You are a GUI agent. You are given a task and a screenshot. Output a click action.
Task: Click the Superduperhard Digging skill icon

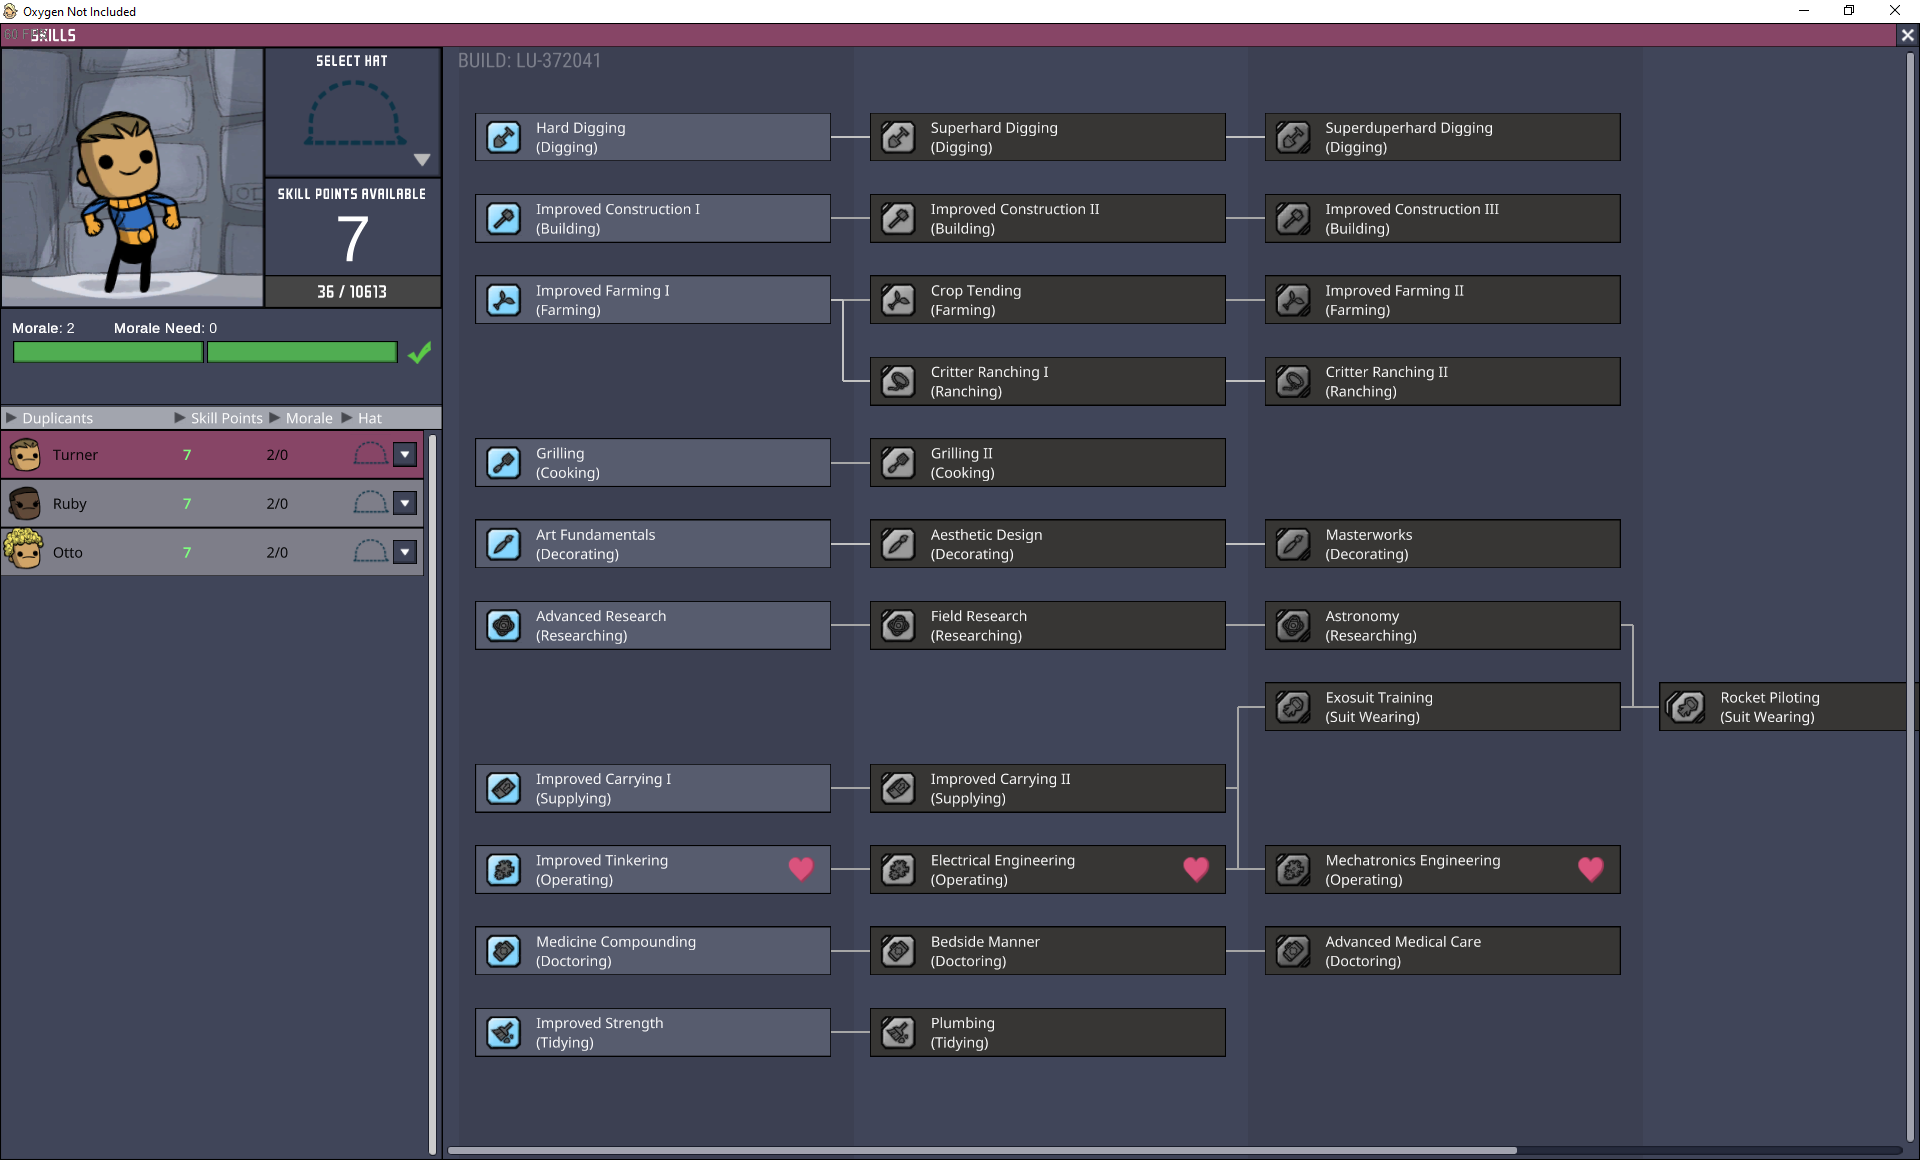1293,137
